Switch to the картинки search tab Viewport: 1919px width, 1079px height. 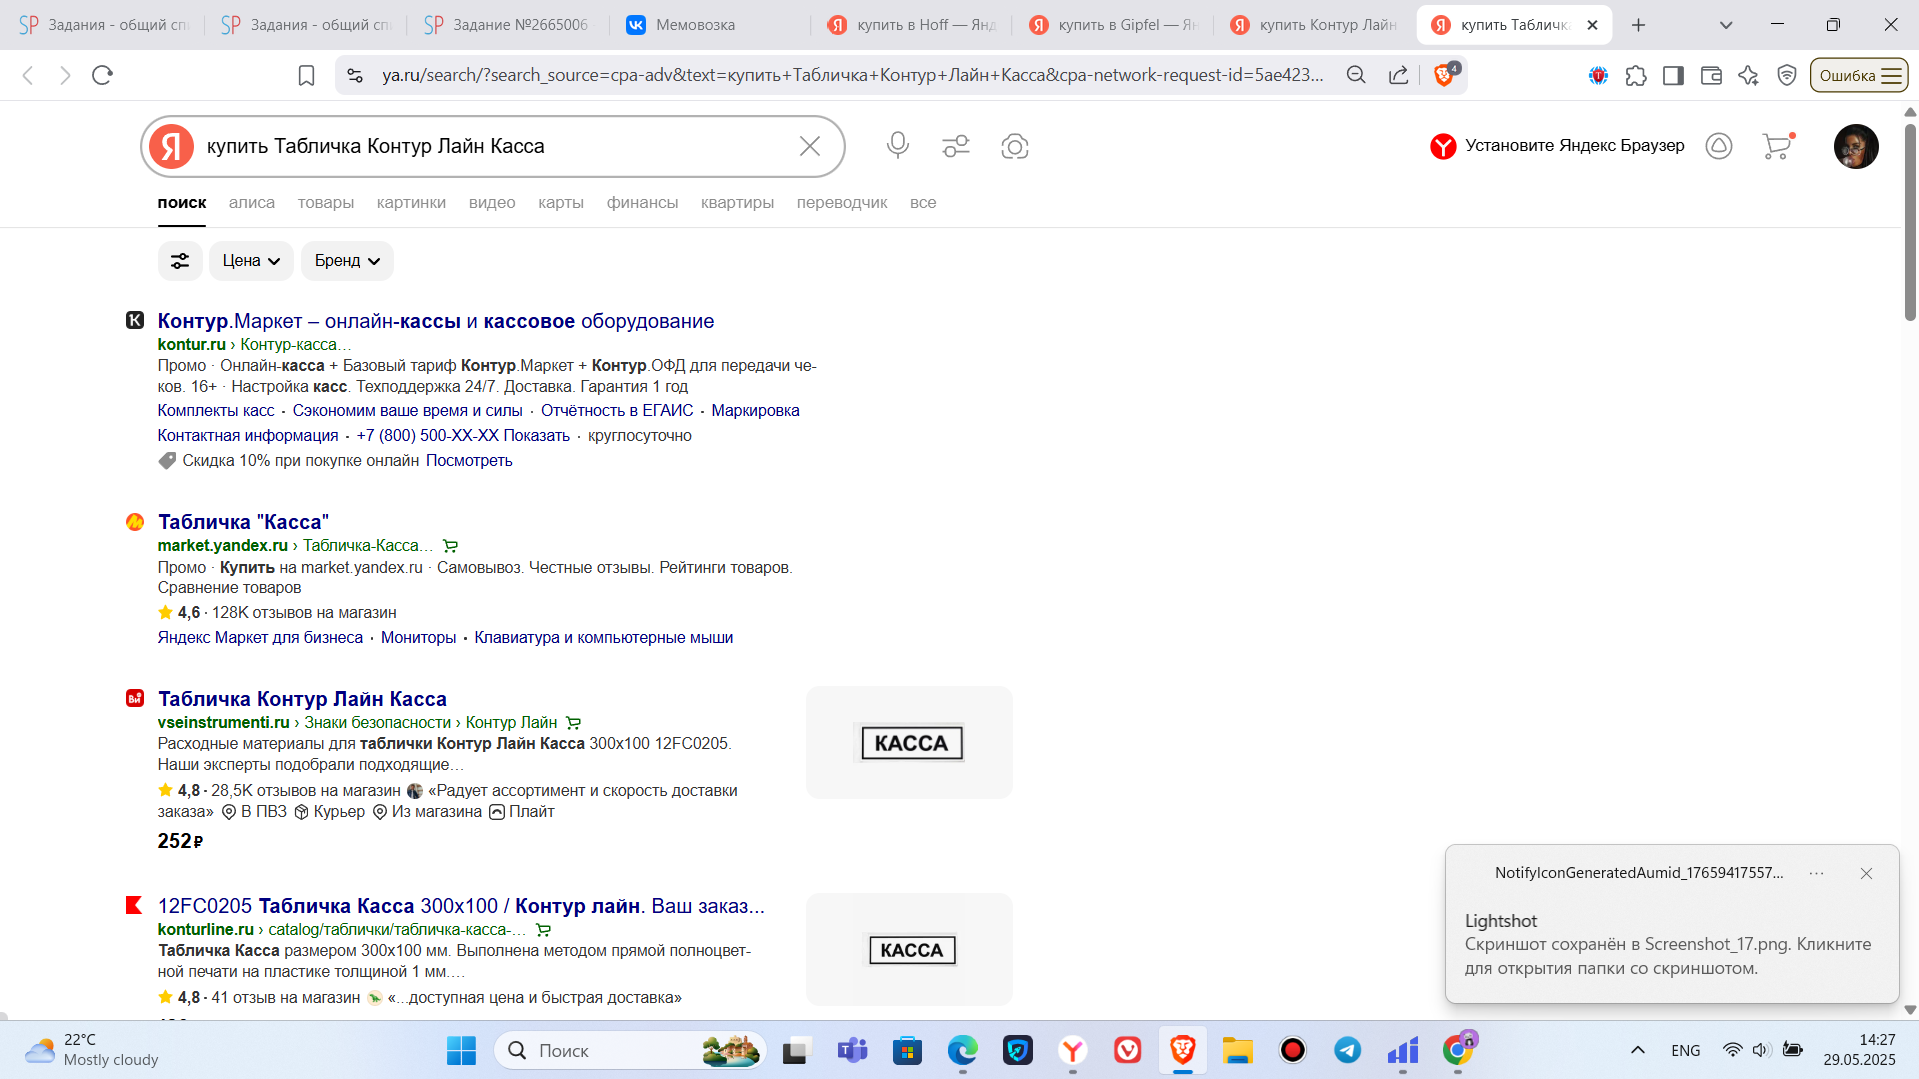point(411,203)
